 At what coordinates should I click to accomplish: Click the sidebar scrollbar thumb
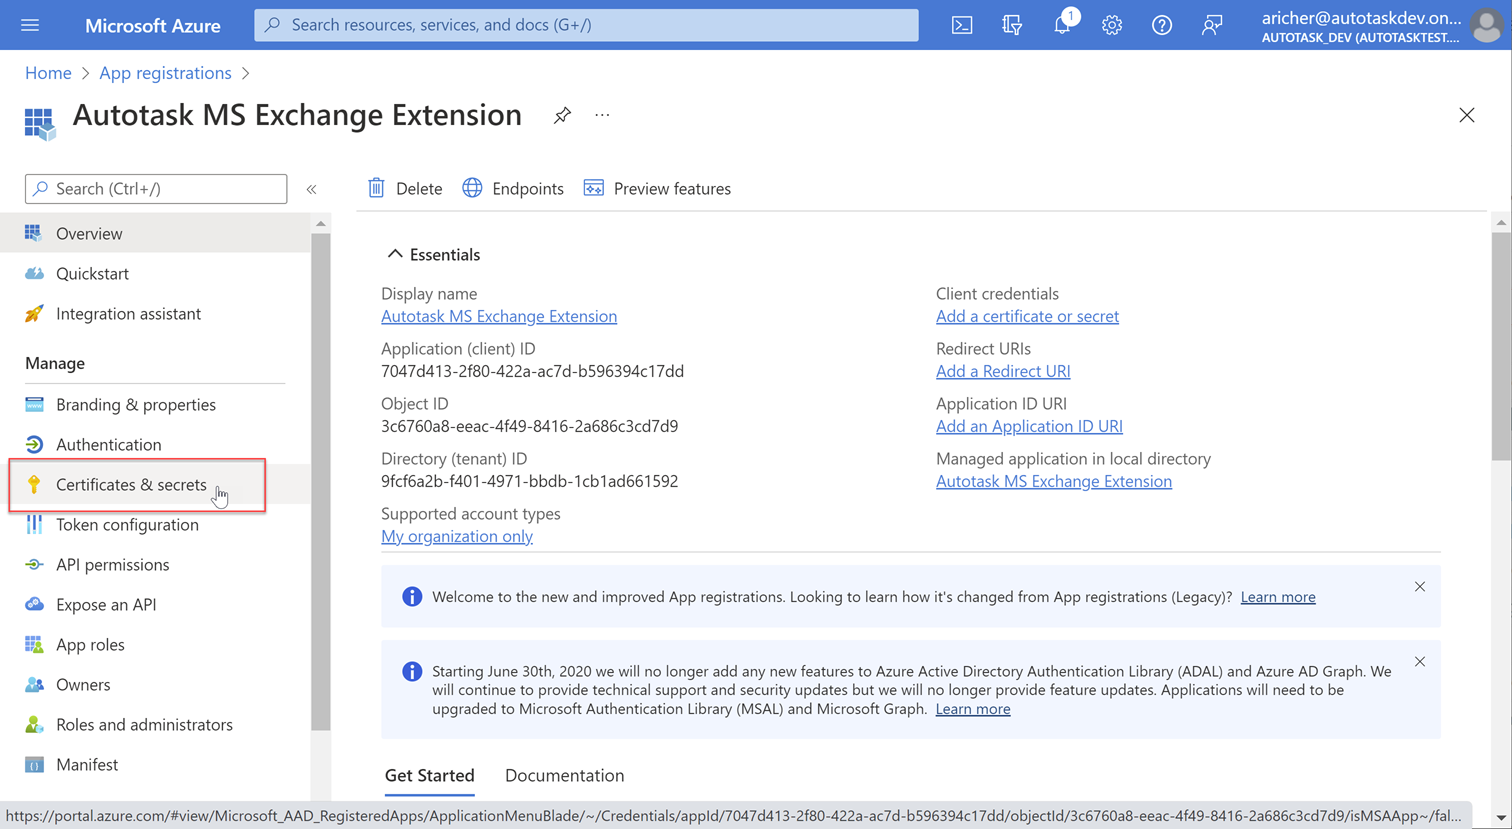321,480
